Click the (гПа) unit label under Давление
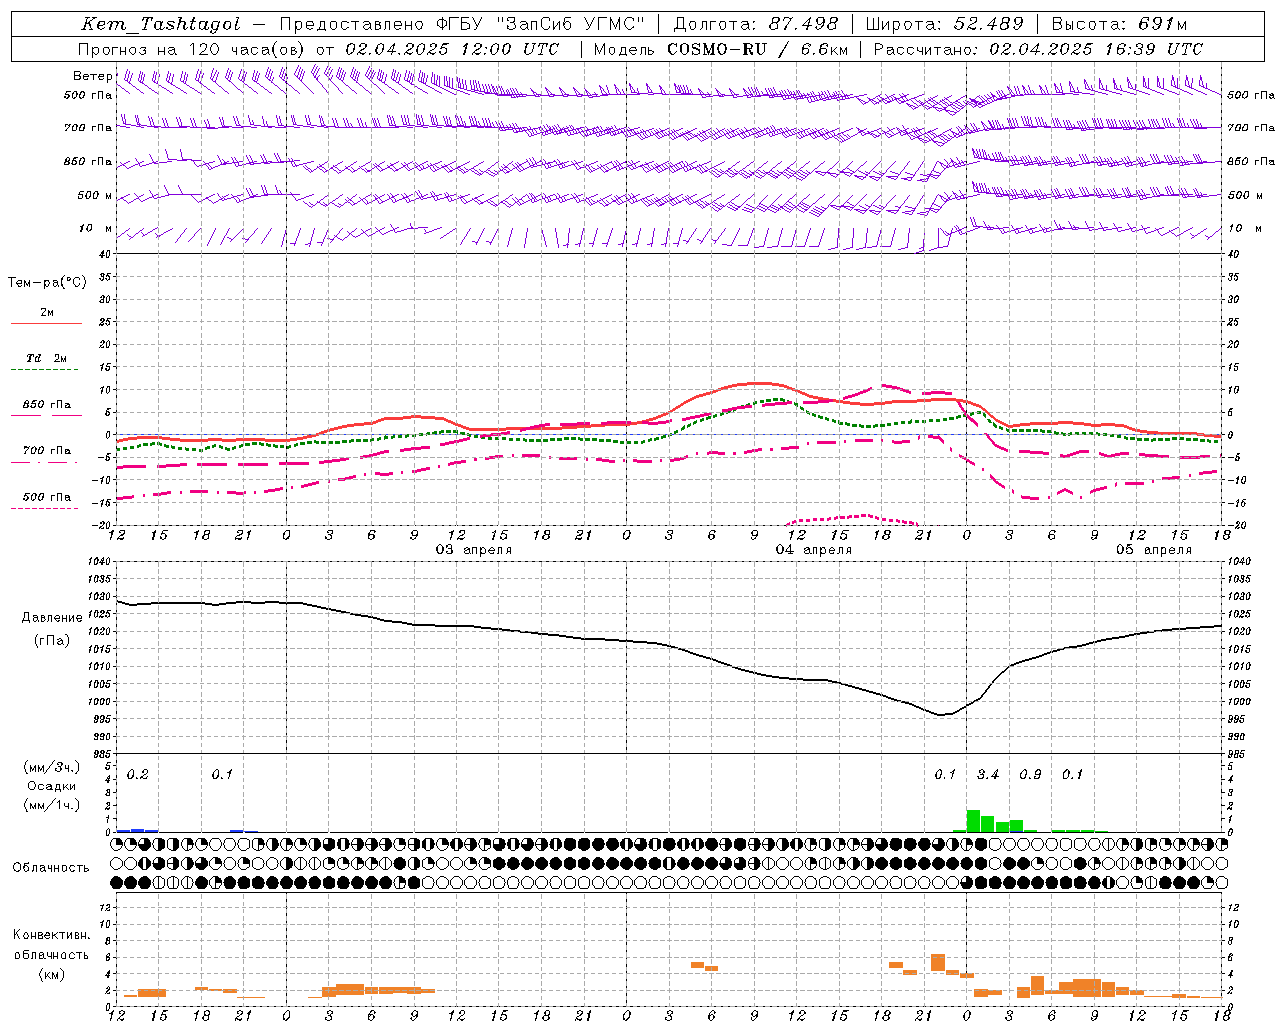 pos(51,640)
